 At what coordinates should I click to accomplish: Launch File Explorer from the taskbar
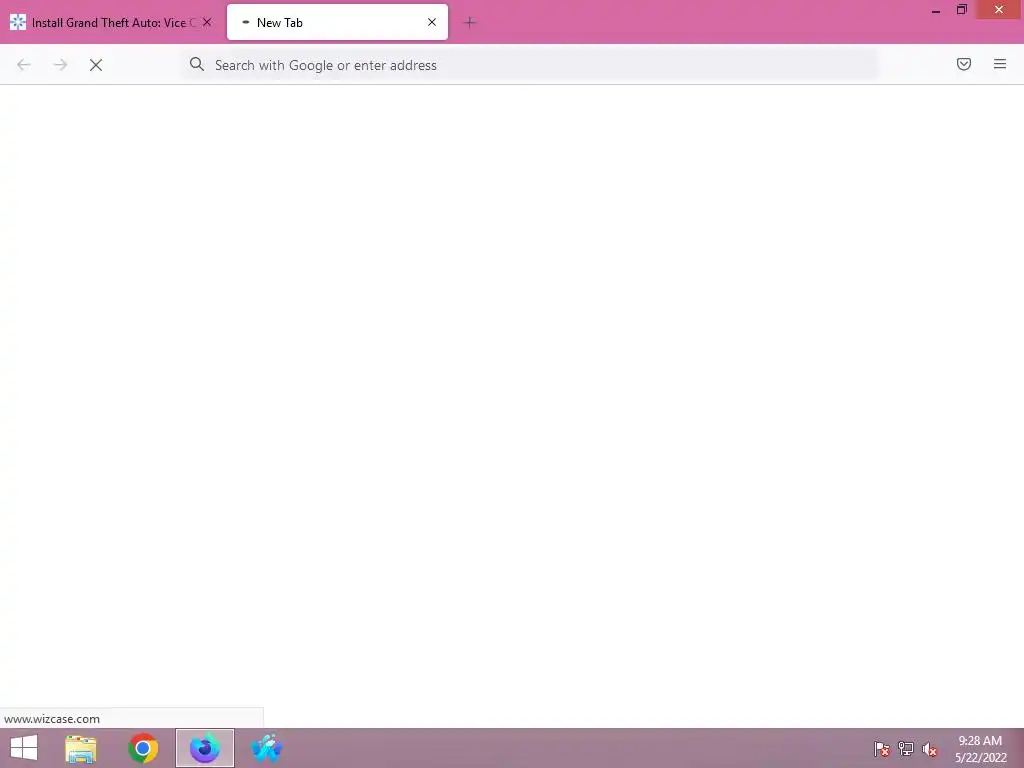point(81,748)
